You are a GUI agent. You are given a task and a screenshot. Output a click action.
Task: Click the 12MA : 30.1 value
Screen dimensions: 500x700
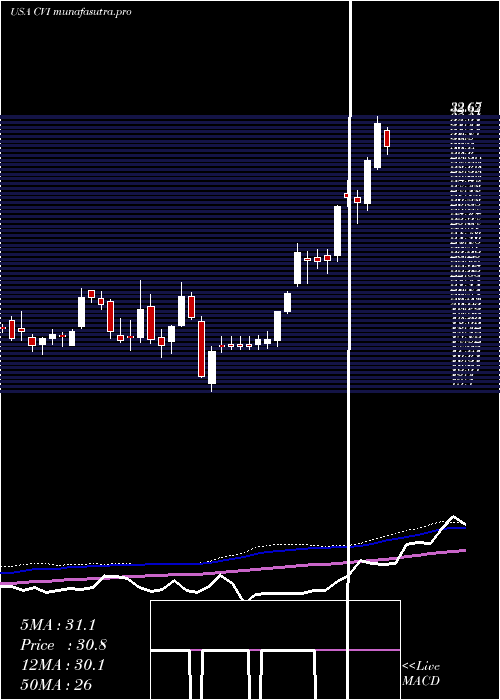62,665
